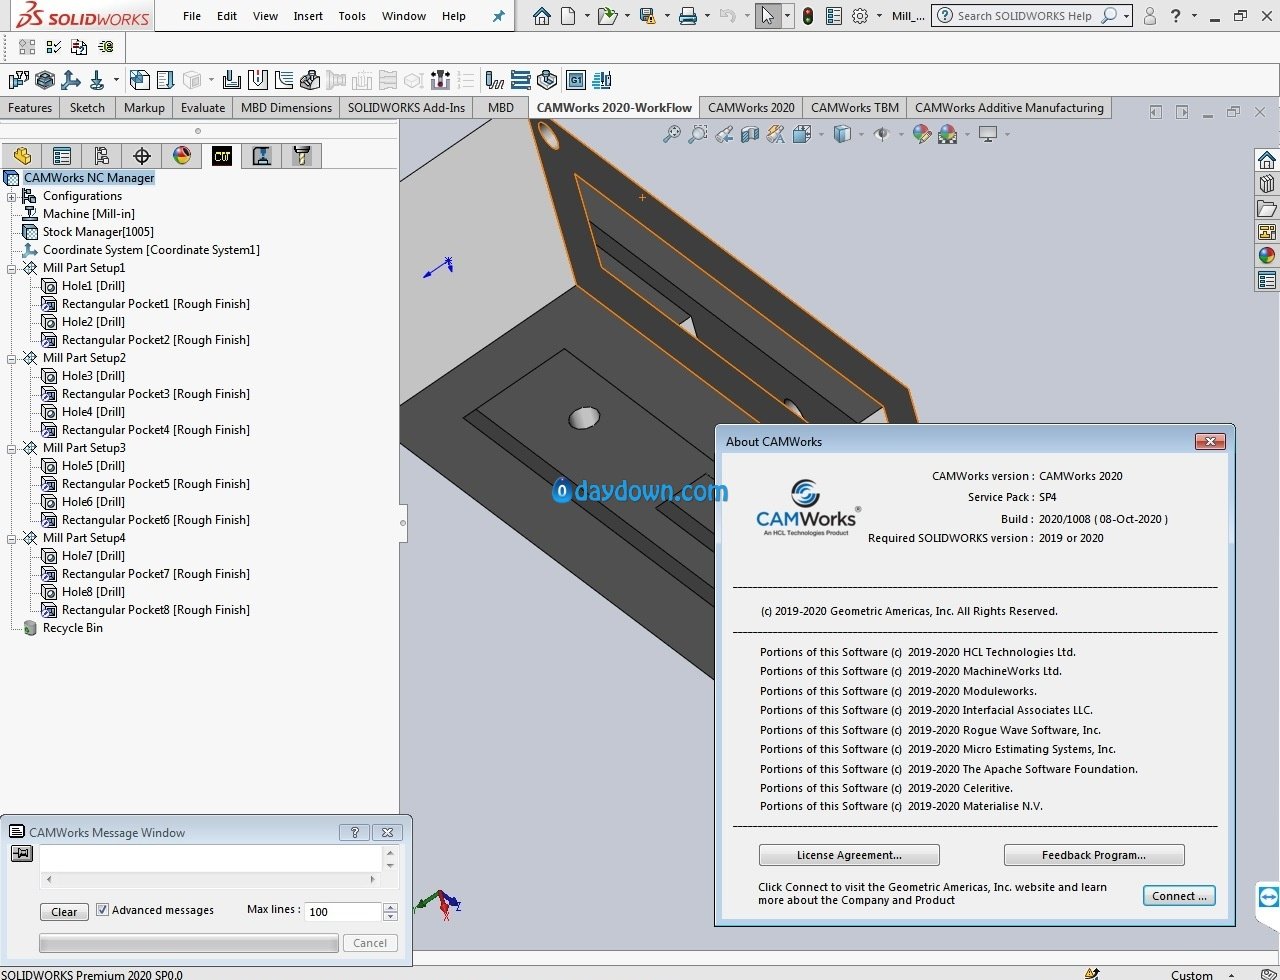Switch to the CAMWorks 2020 tab
The width and height of the screenshot is (1280, 980).
tap(751, 108)
